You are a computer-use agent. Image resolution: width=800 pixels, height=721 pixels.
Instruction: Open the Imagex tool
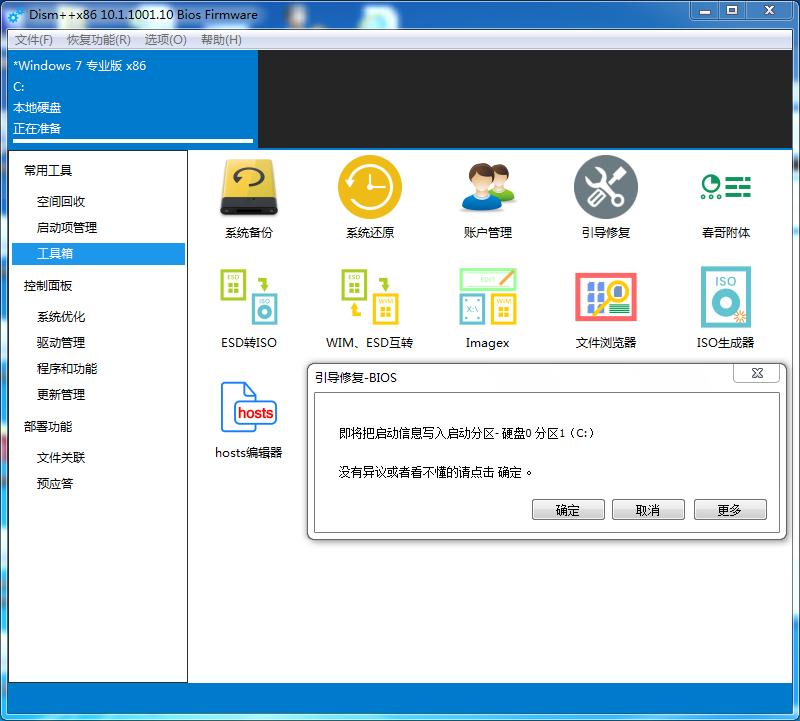[x=487, y=307]
